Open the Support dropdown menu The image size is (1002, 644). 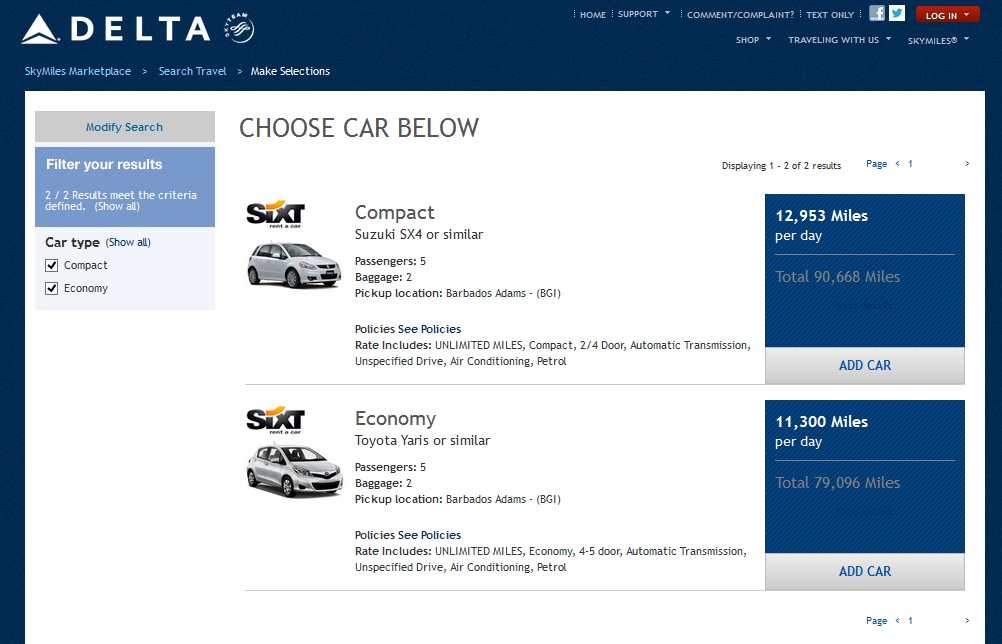[644, 15]
